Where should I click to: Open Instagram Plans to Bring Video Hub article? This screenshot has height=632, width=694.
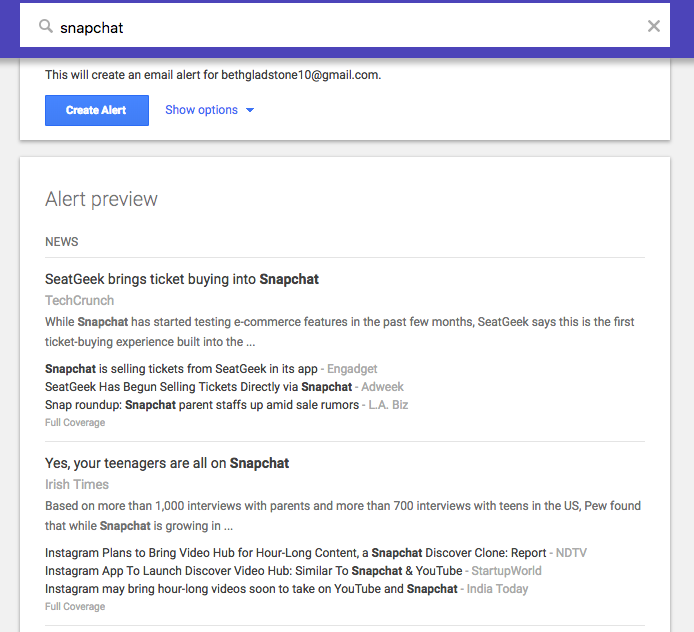pos(296,553)
